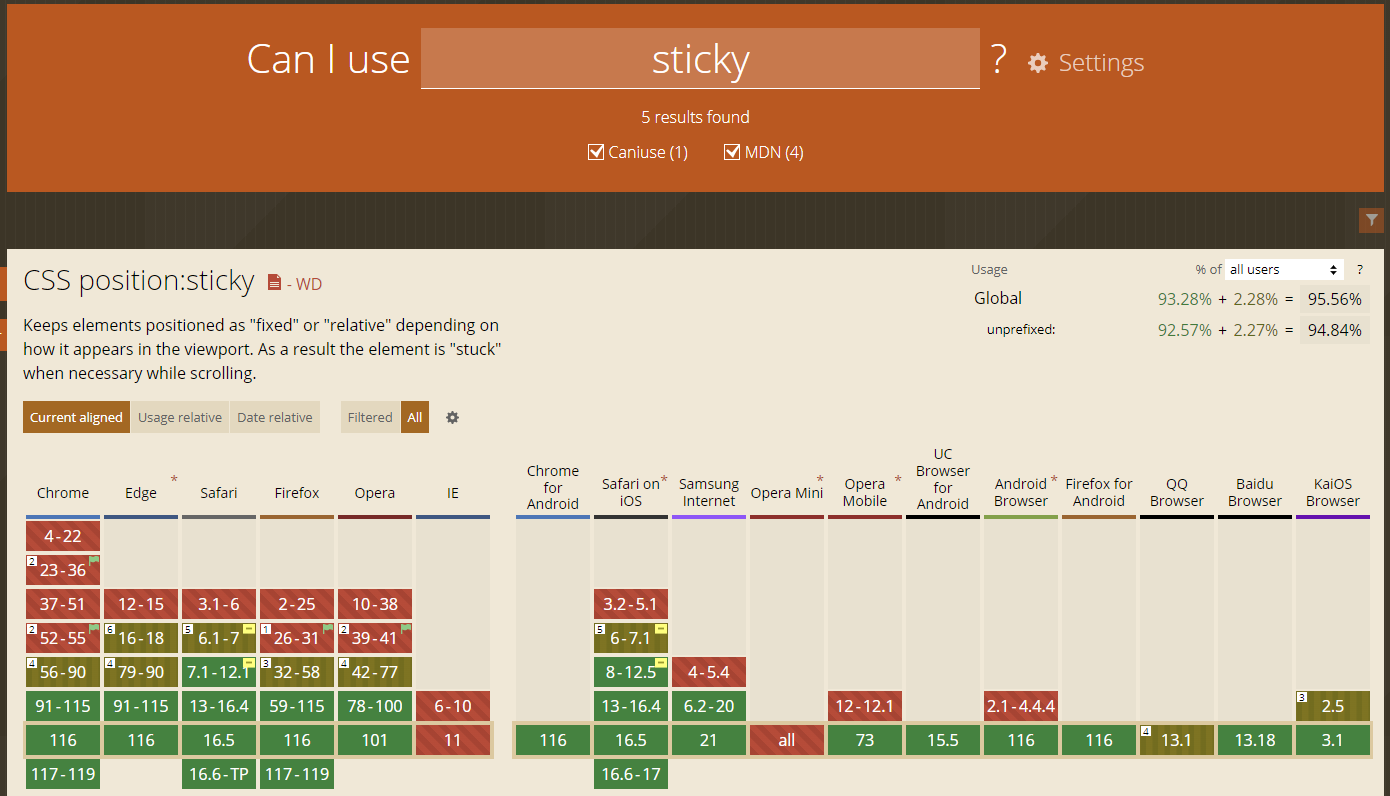Click the Firefox column header
Viewport: 1390px width, 796px height.
click(x=297, y=493)
